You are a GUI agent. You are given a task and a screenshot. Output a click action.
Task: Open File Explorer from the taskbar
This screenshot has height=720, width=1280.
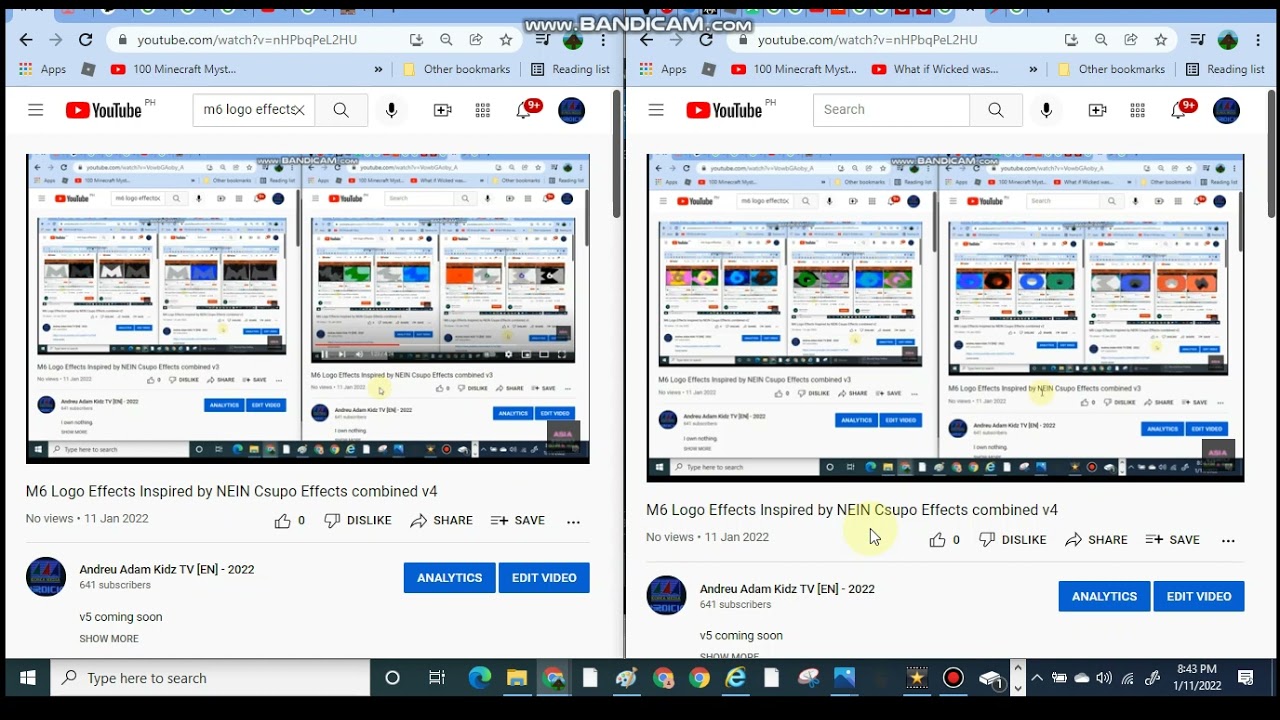[x=517, y=678]
